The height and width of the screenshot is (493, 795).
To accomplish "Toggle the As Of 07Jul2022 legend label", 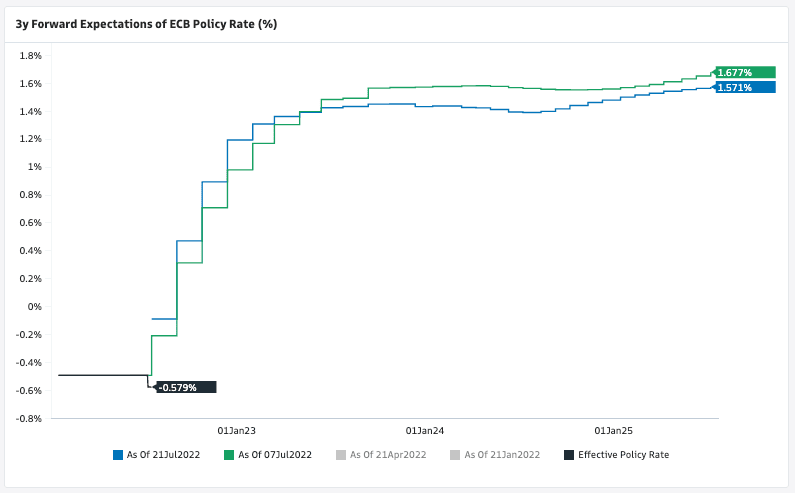I will 275,455.
